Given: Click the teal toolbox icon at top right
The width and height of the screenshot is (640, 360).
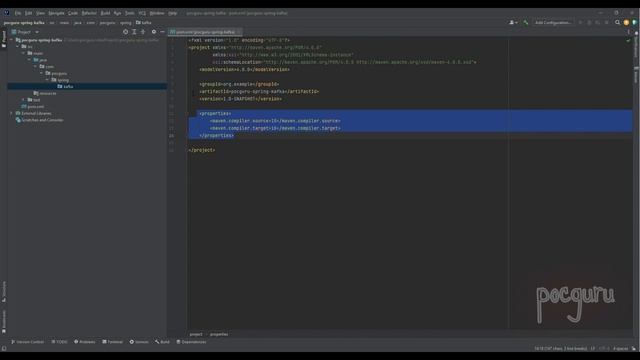Looking at the screenshot, I should click(634, 23).
